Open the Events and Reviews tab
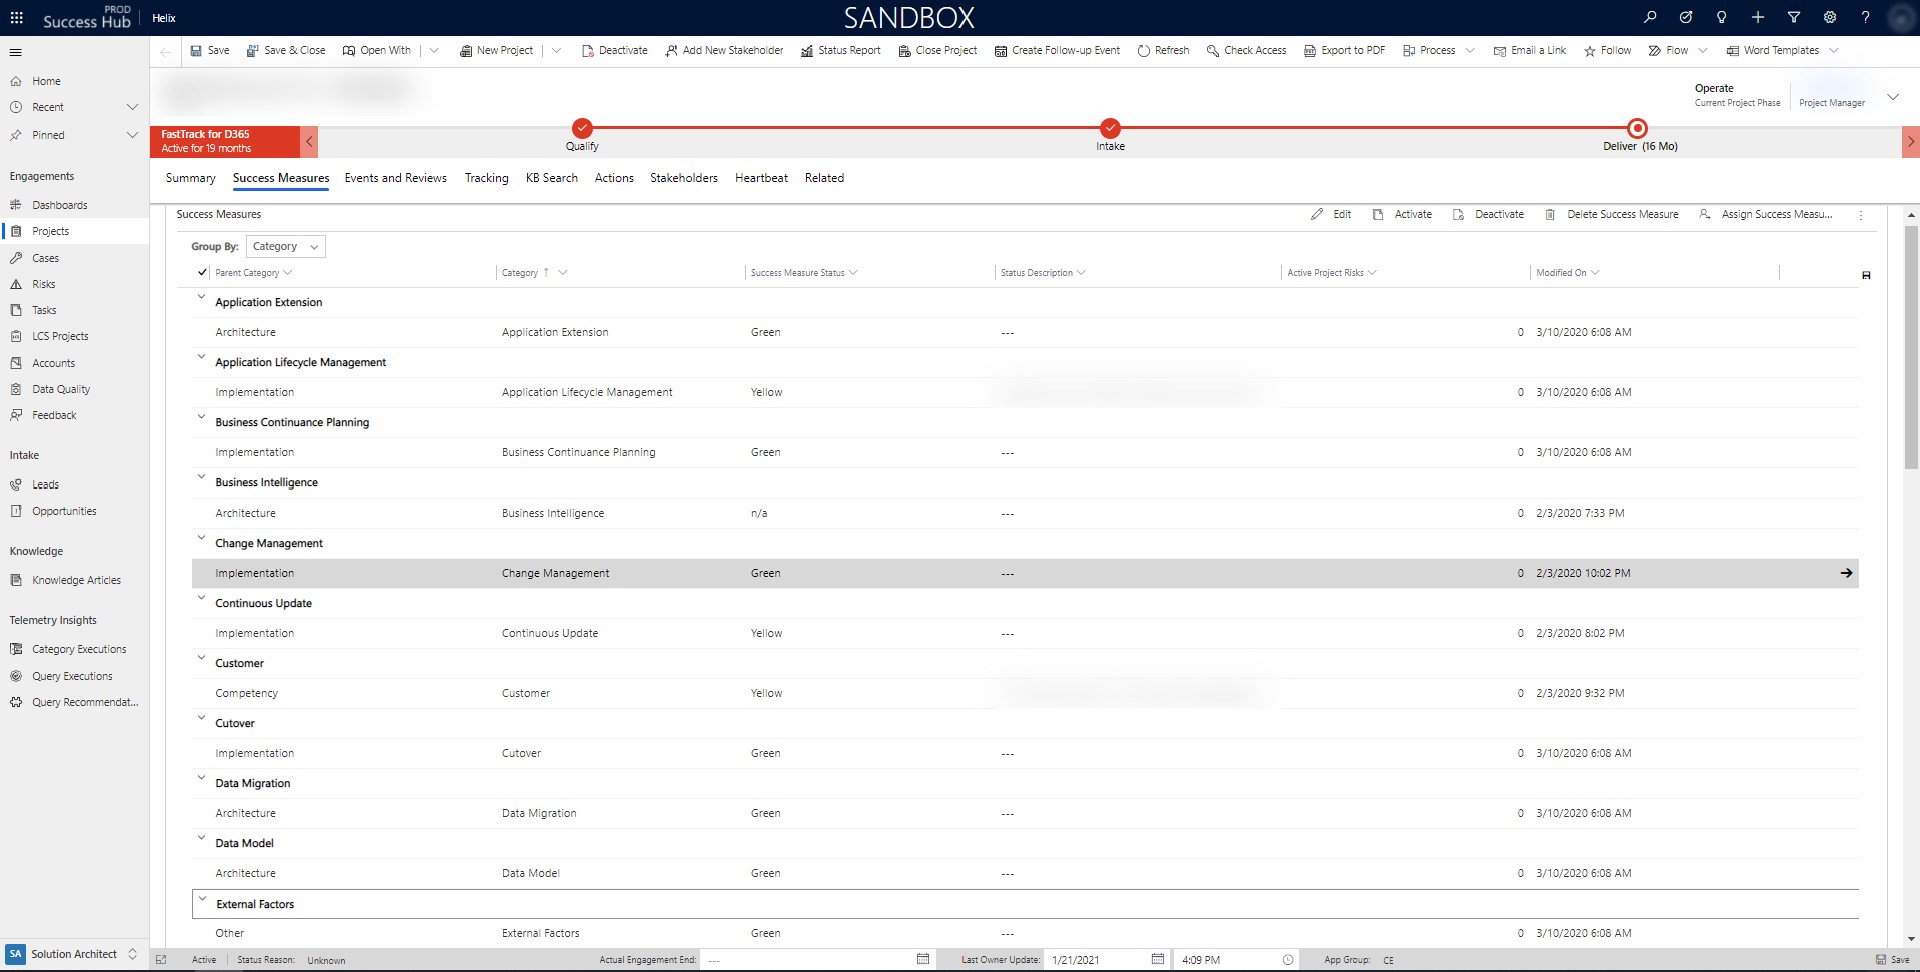This screenshot has width=1920, height=972. click(x=395, y=178)
